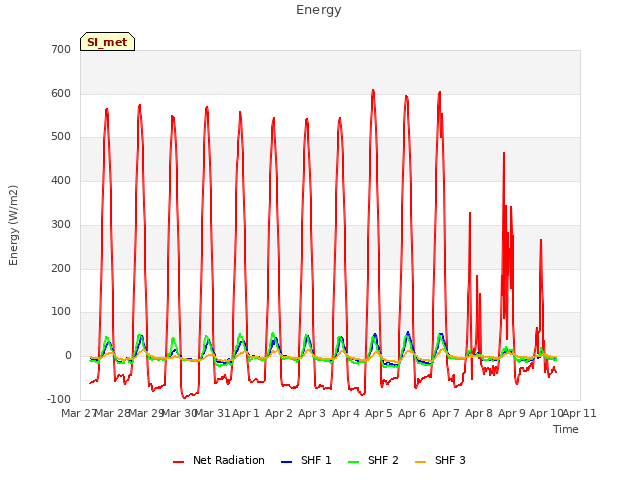Click the Mar 29 x-axis tick label
Viewport: 640px width, 480px height.
click(146, 413)
